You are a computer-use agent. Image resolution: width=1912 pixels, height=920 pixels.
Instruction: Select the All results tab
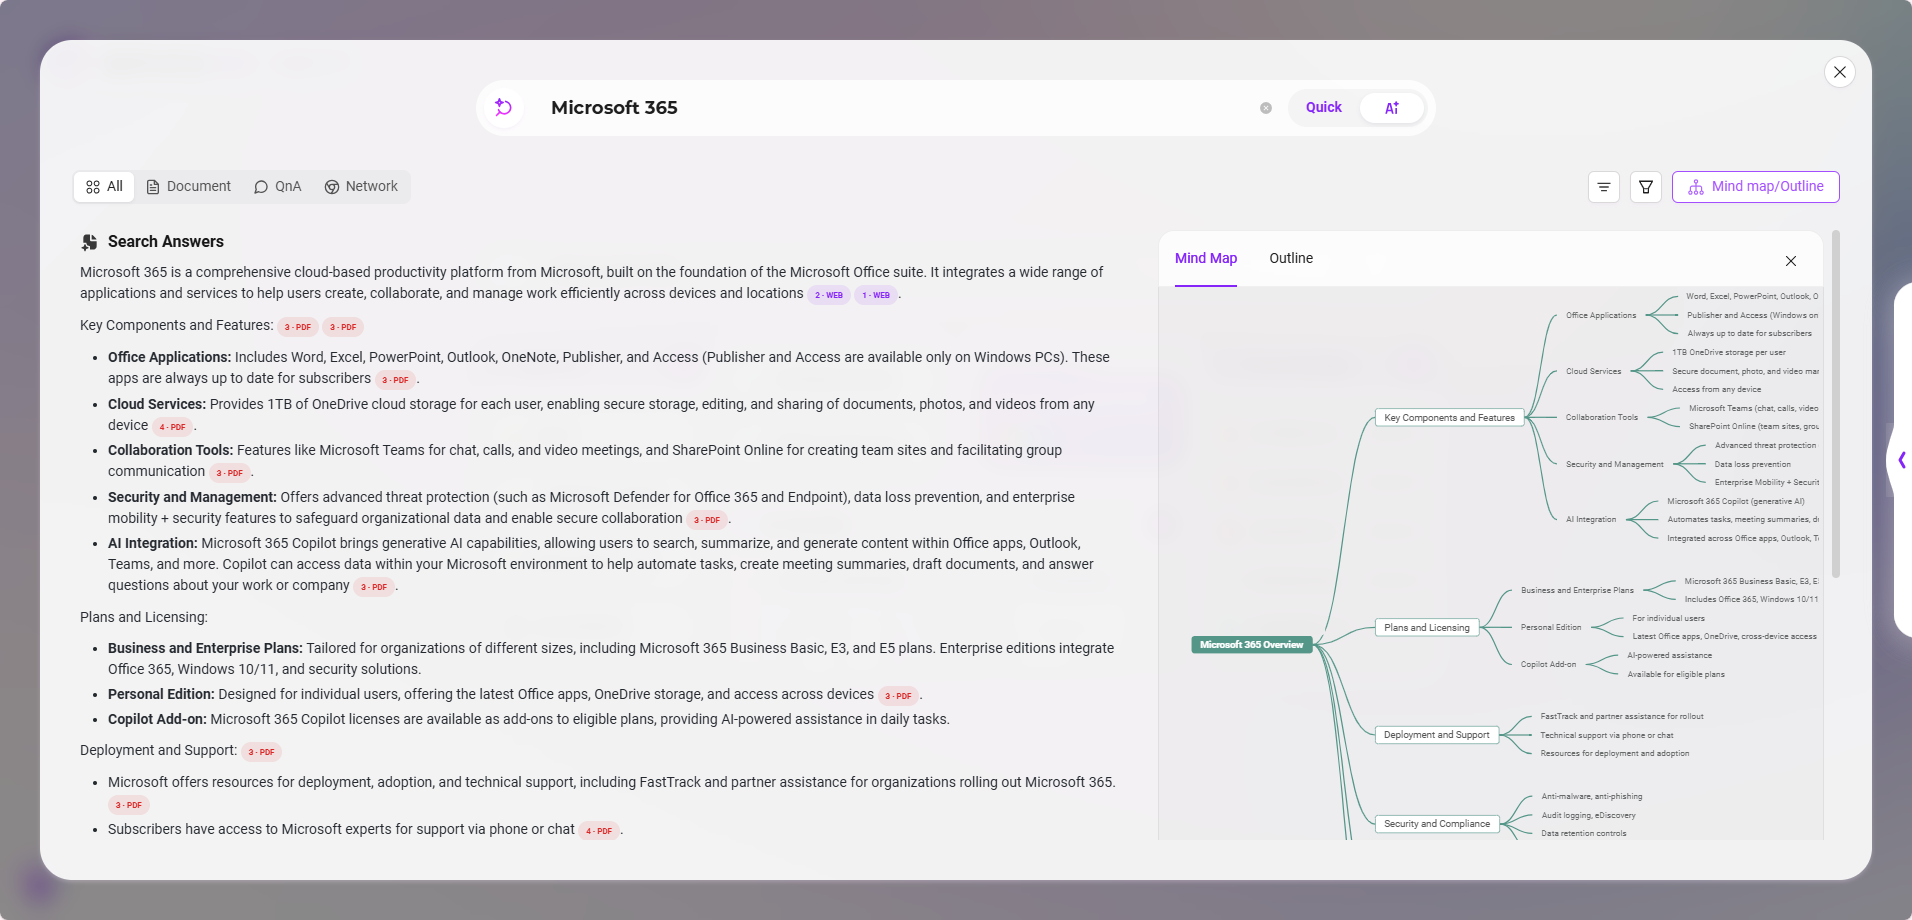click(104, 186)
